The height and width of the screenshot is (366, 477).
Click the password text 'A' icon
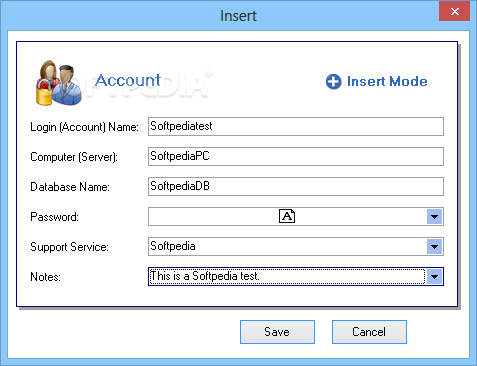287,216
